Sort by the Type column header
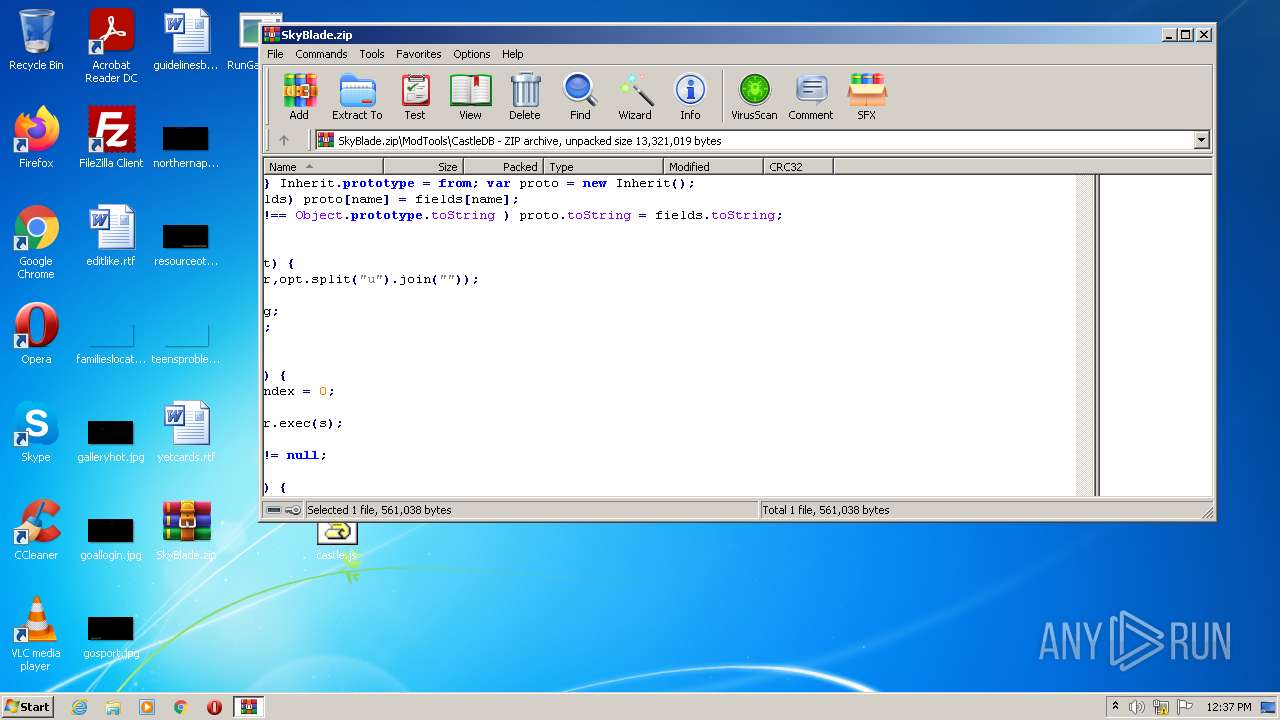 [x=603, y=167]
